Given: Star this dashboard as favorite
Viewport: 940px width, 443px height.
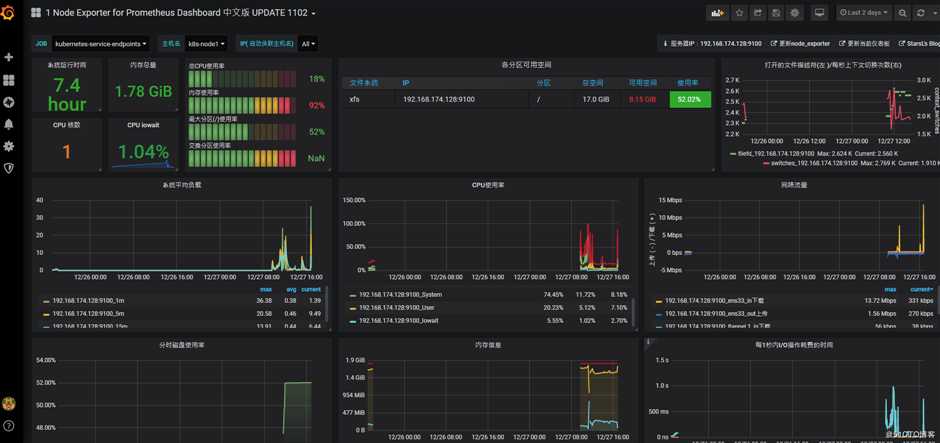Looking at the screenshot, I should [x=740, y=13].
